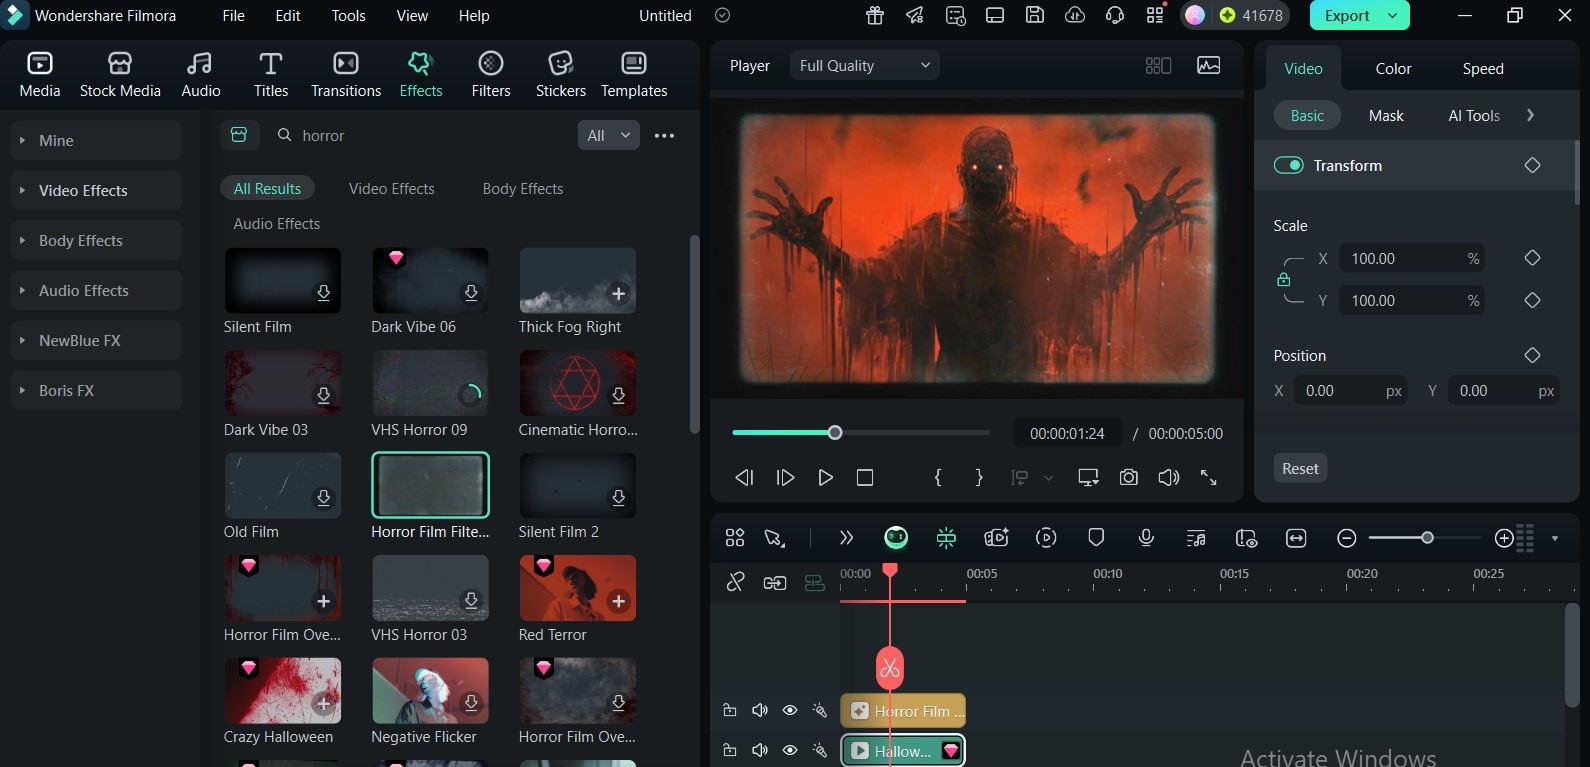This screenshot has height=767, width=1590.
Task: Open the Edit menu
Action: coord(288,15)
